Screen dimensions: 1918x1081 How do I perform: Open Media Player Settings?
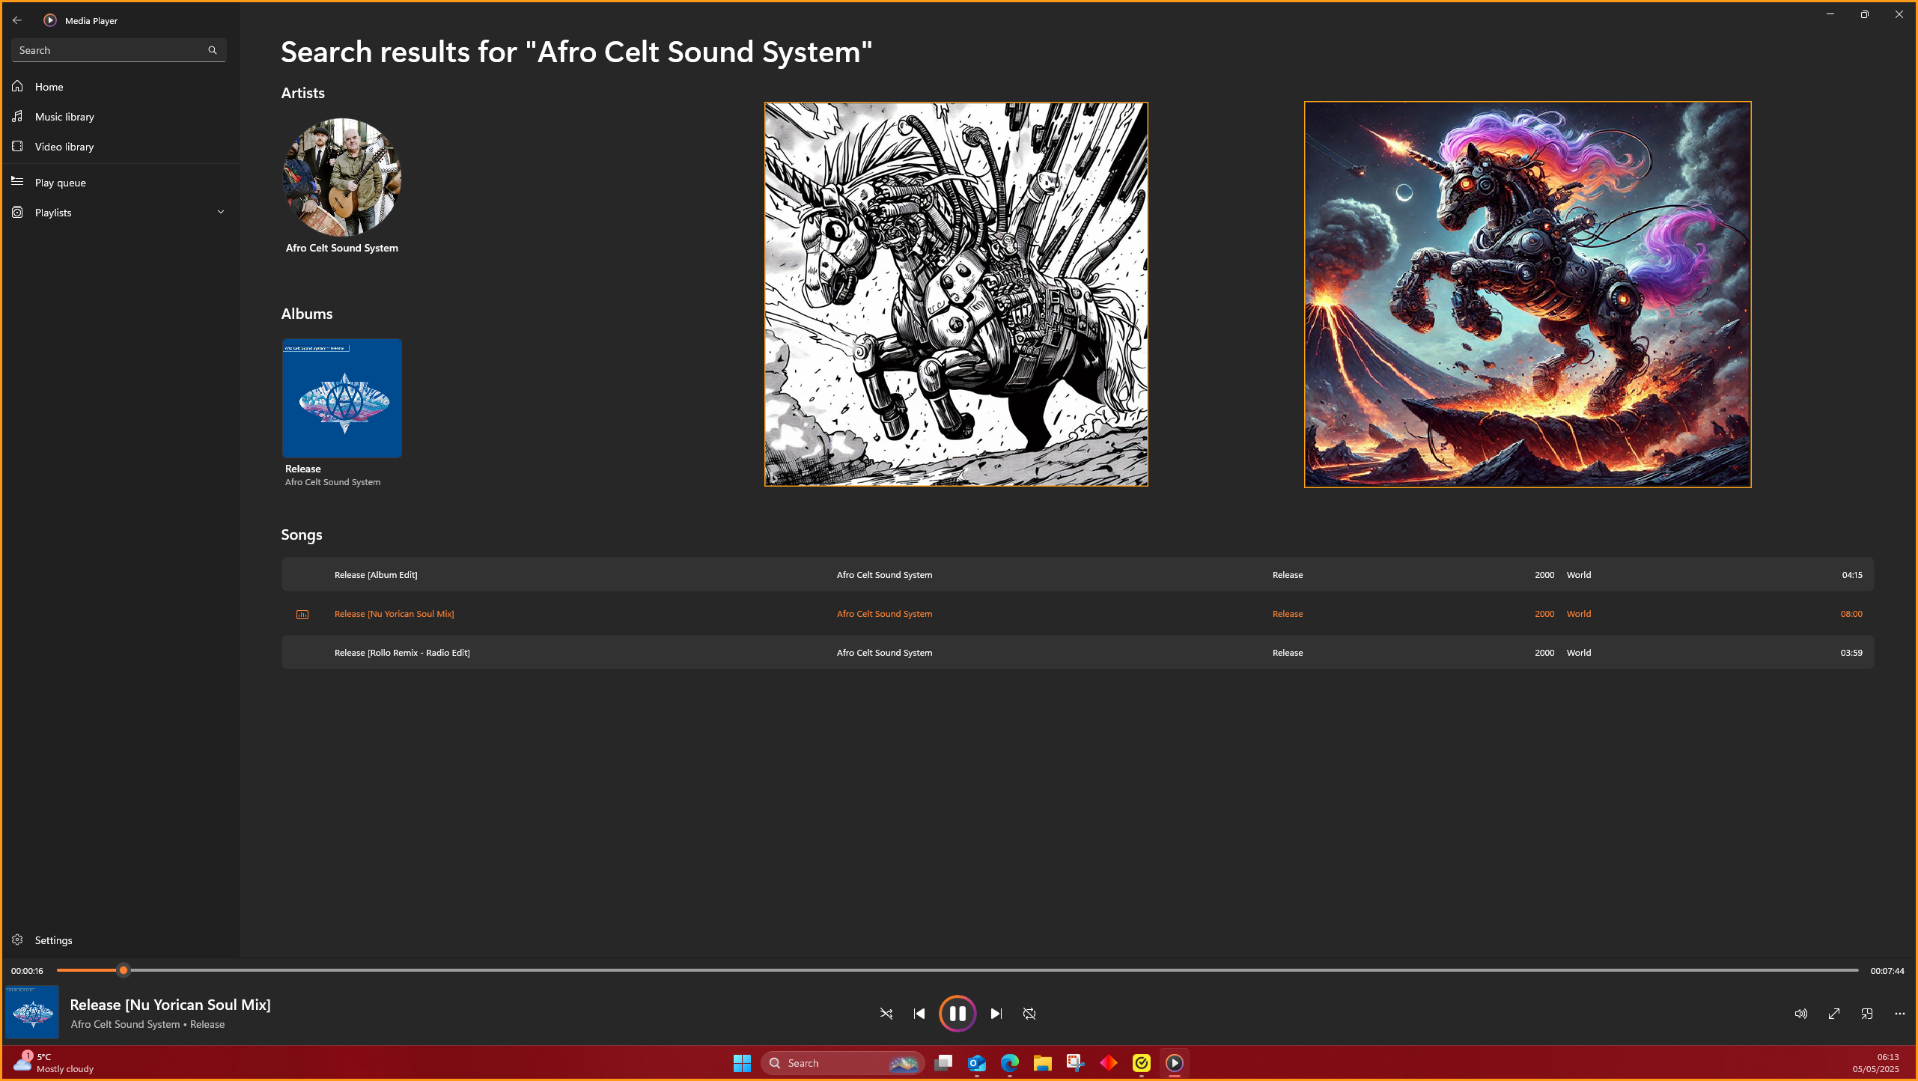coord(53,940)
